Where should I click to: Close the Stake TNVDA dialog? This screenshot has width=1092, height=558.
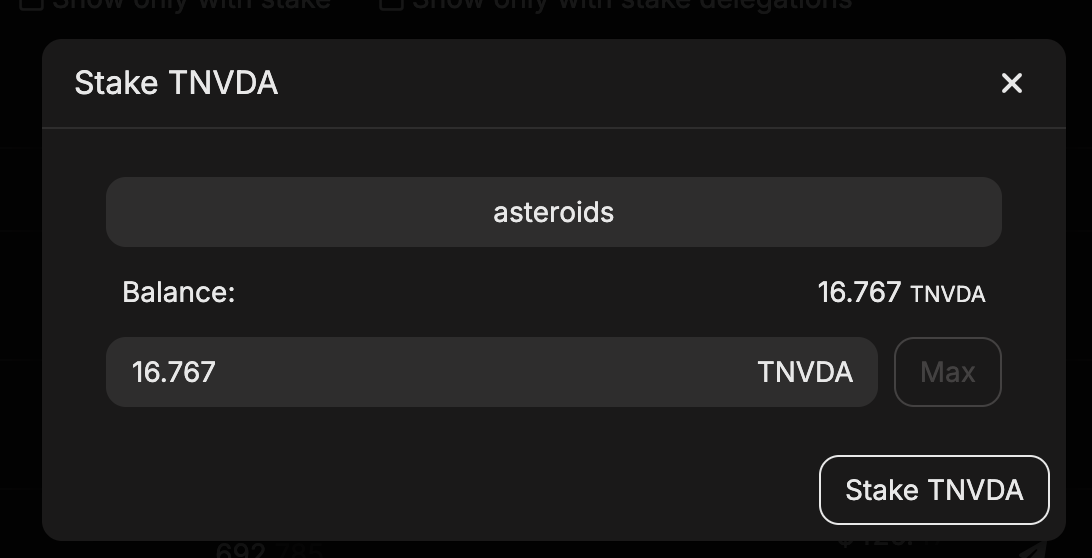1011,83
